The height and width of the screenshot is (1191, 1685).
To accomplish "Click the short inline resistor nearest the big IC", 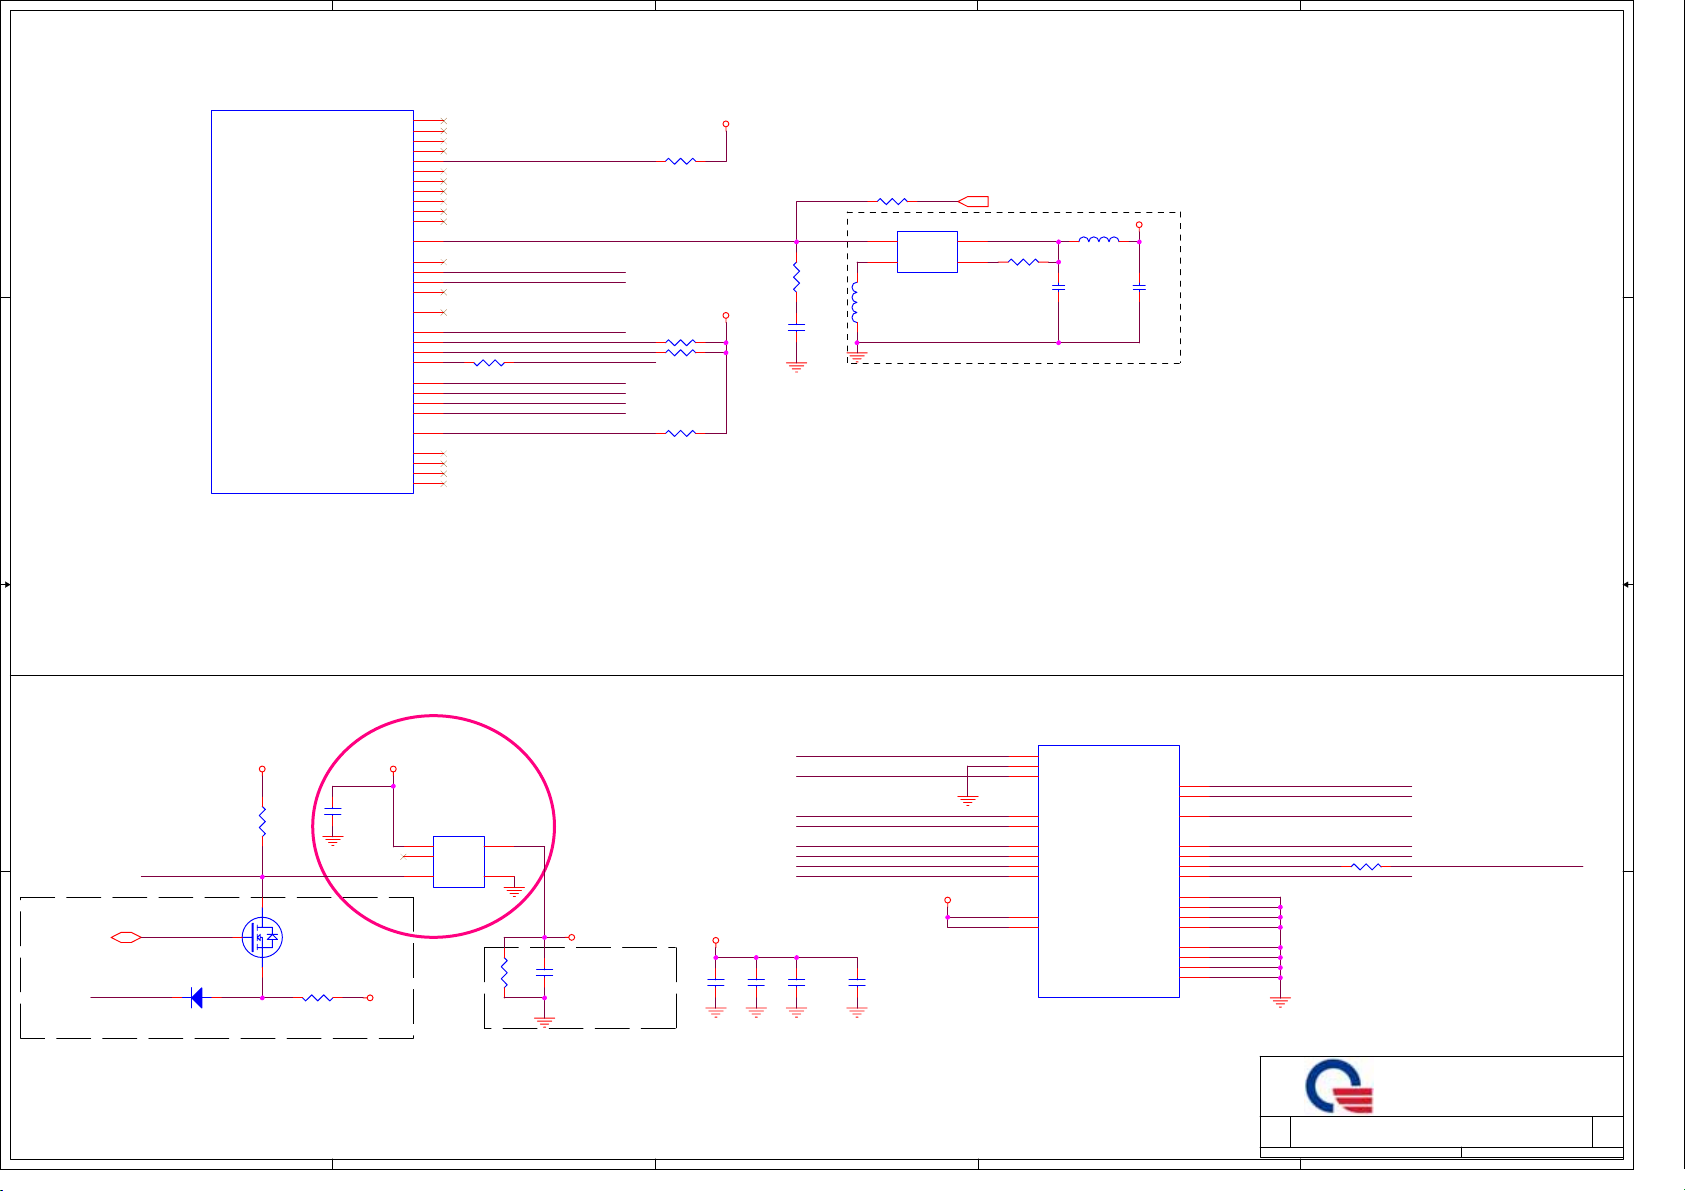I will [489, 363].
